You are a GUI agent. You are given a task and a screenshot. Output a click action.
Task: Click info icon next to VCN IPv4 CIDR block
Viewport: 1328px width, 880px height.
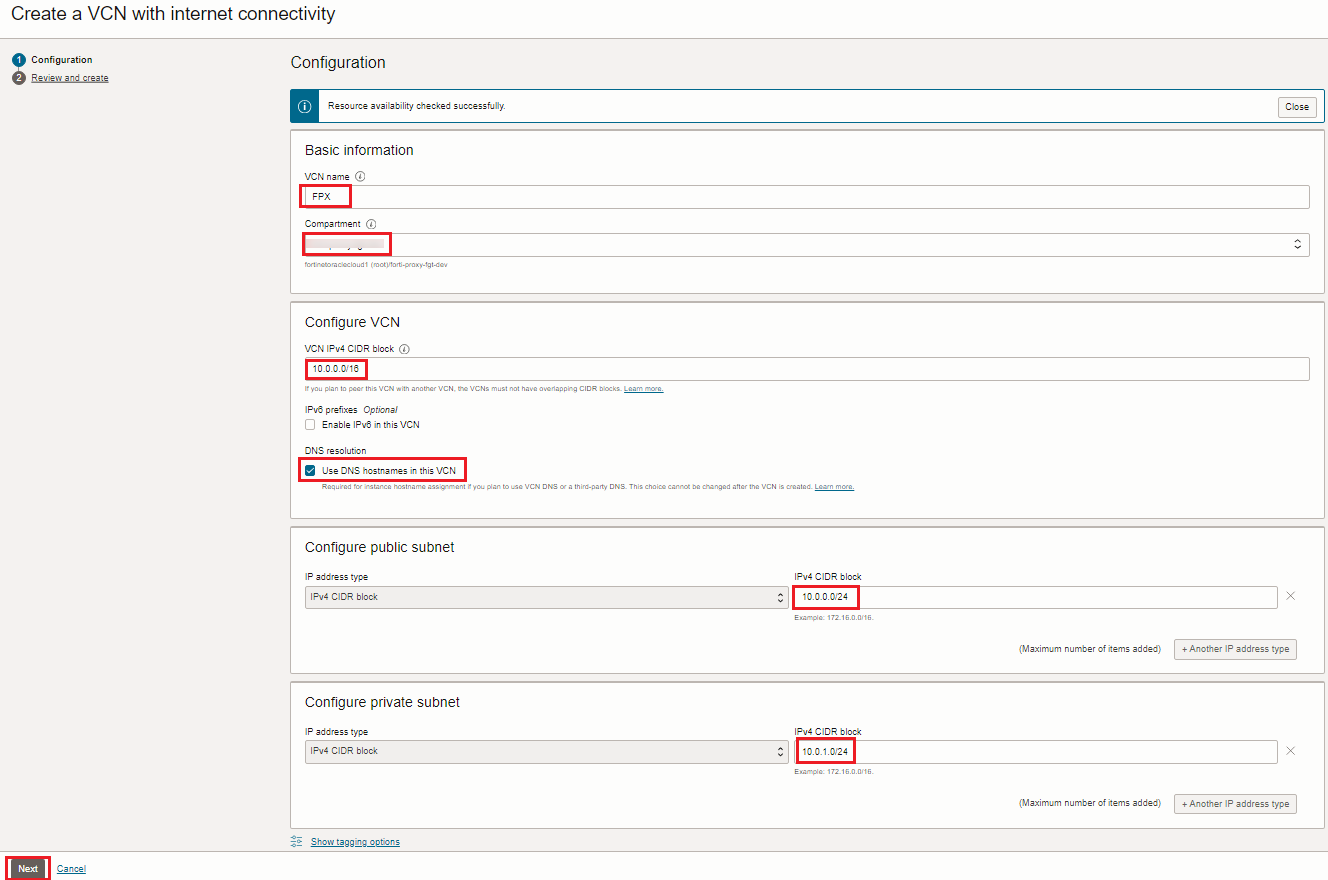tap(405, 349)
